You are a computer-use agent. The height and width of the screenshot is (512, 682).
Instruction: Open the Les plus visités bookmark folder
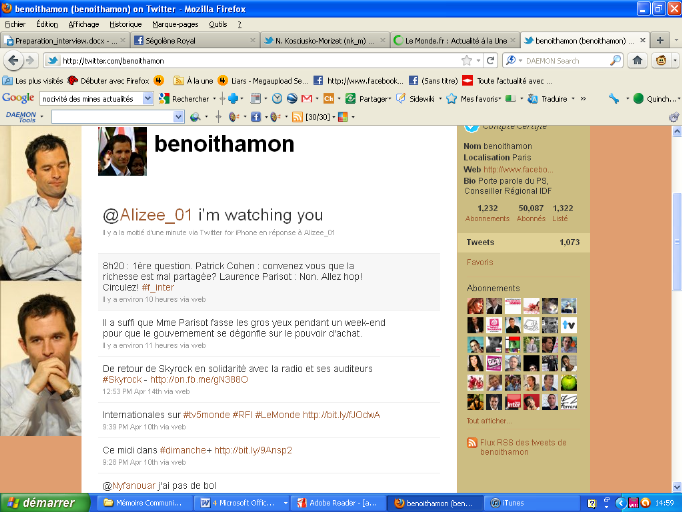click(33, 80)
